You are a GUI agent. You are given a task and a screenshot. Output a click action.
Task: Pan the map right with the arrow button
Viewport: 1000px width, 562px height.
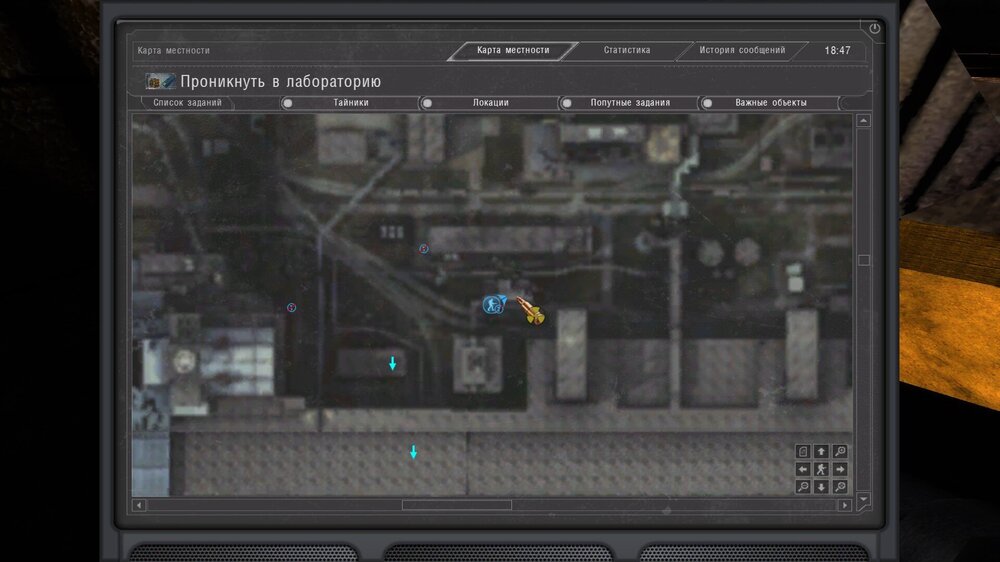coord(840,469)
